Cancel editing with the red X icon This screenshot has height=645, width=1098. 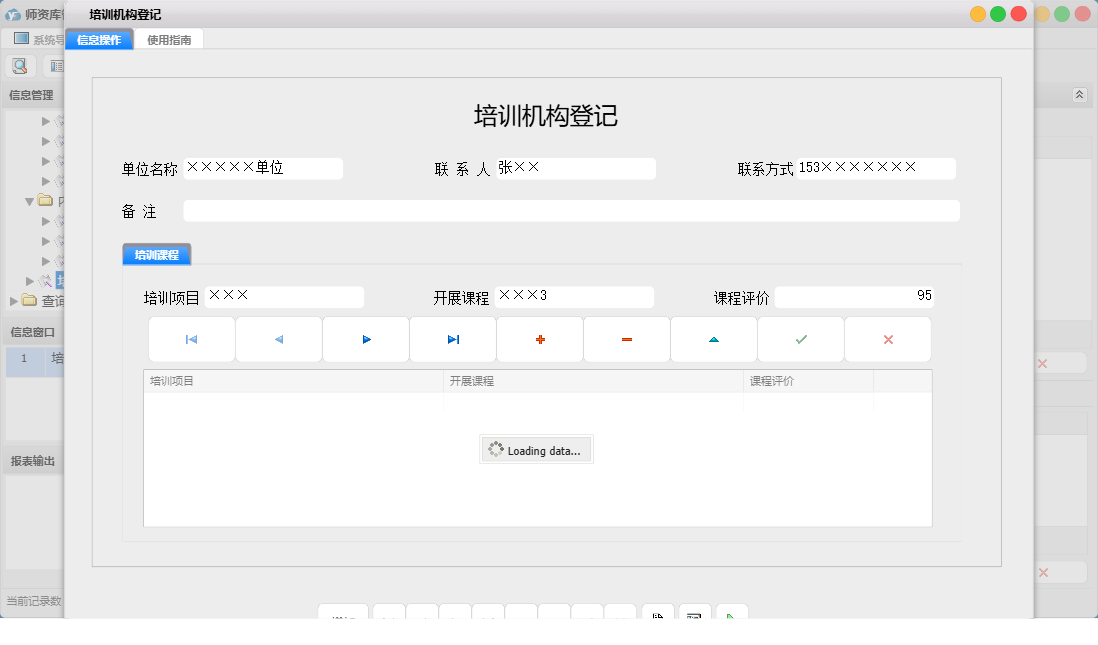887,339
